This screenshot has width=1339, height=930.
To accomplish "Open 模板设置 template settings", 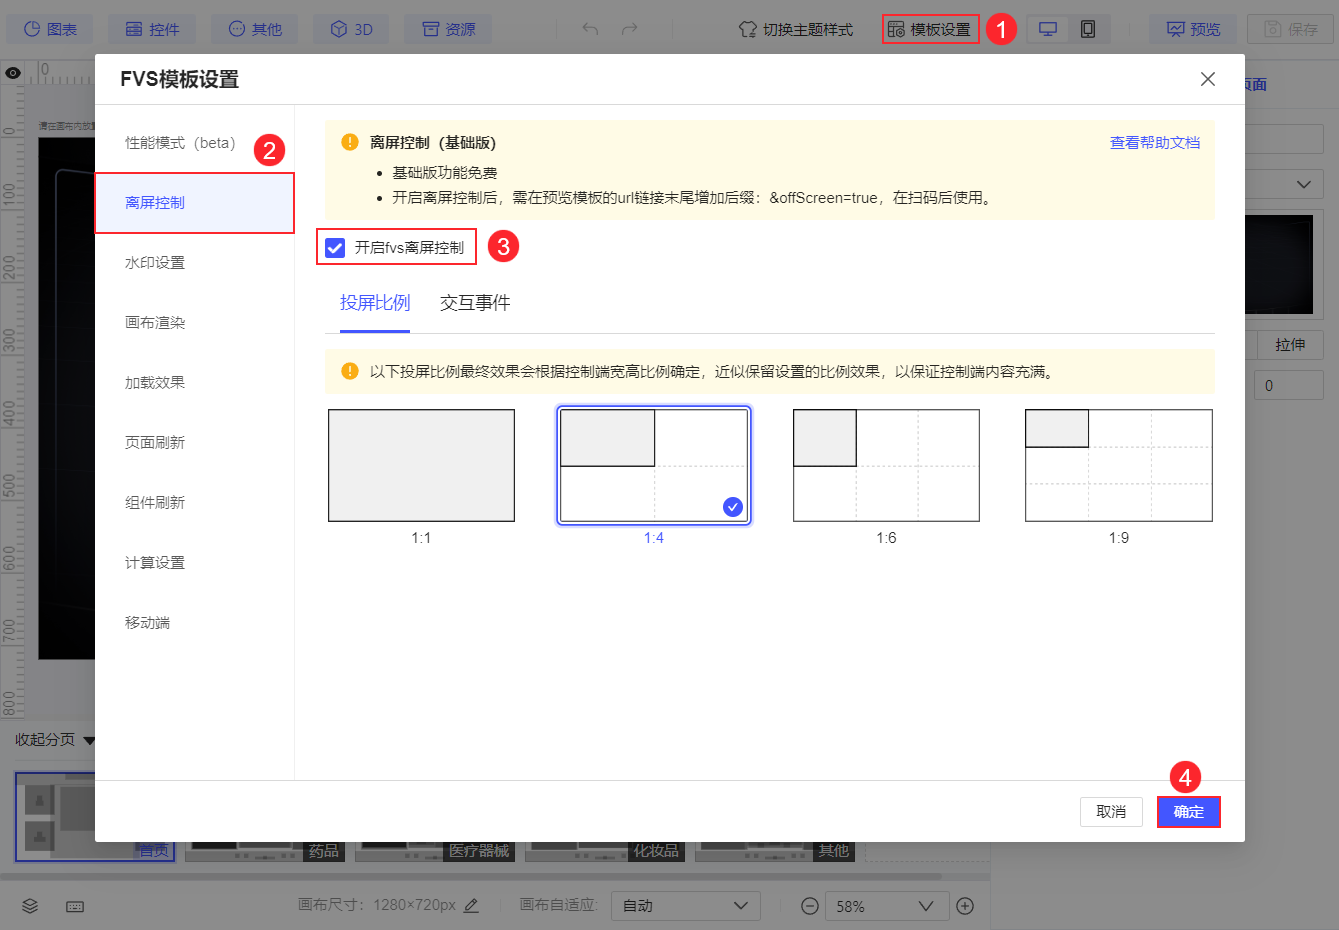I will tap(930, 29).
